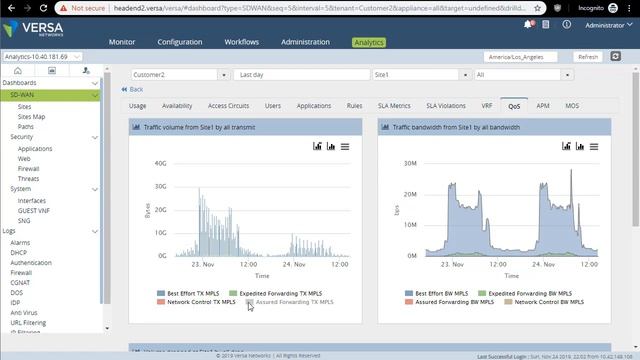Click the auto-refresh icon next to Refresh
Image resolution: width=640 pixels, height=360 pixels.
pyautogui.click(x=616, y=56)
